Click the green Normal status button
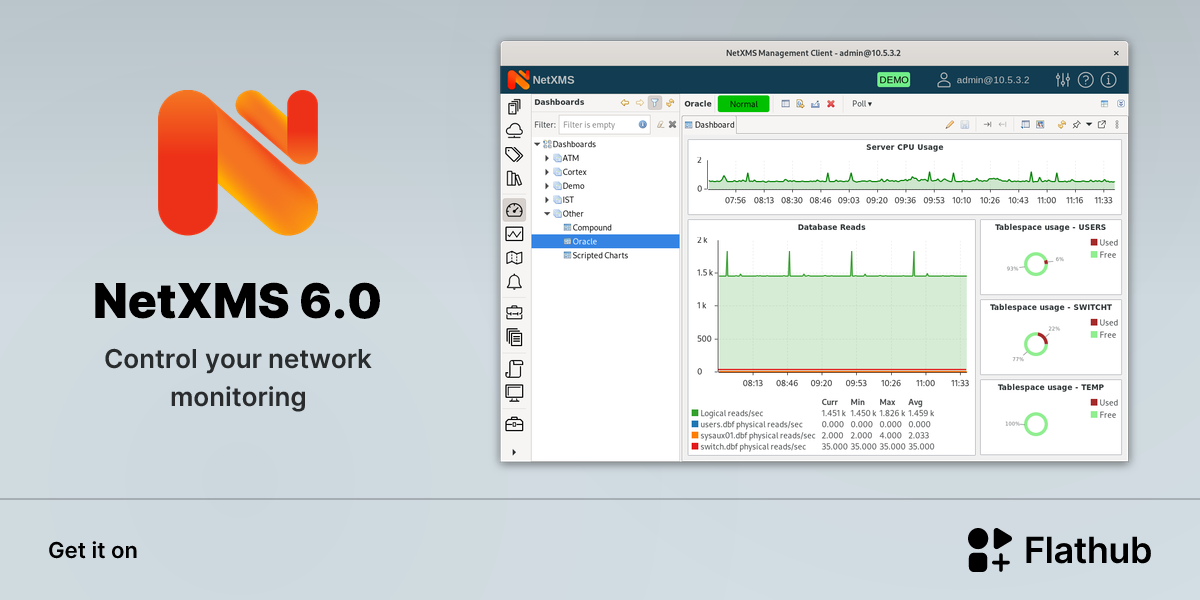The image size is (1200, 600). (x=743, y=104)
